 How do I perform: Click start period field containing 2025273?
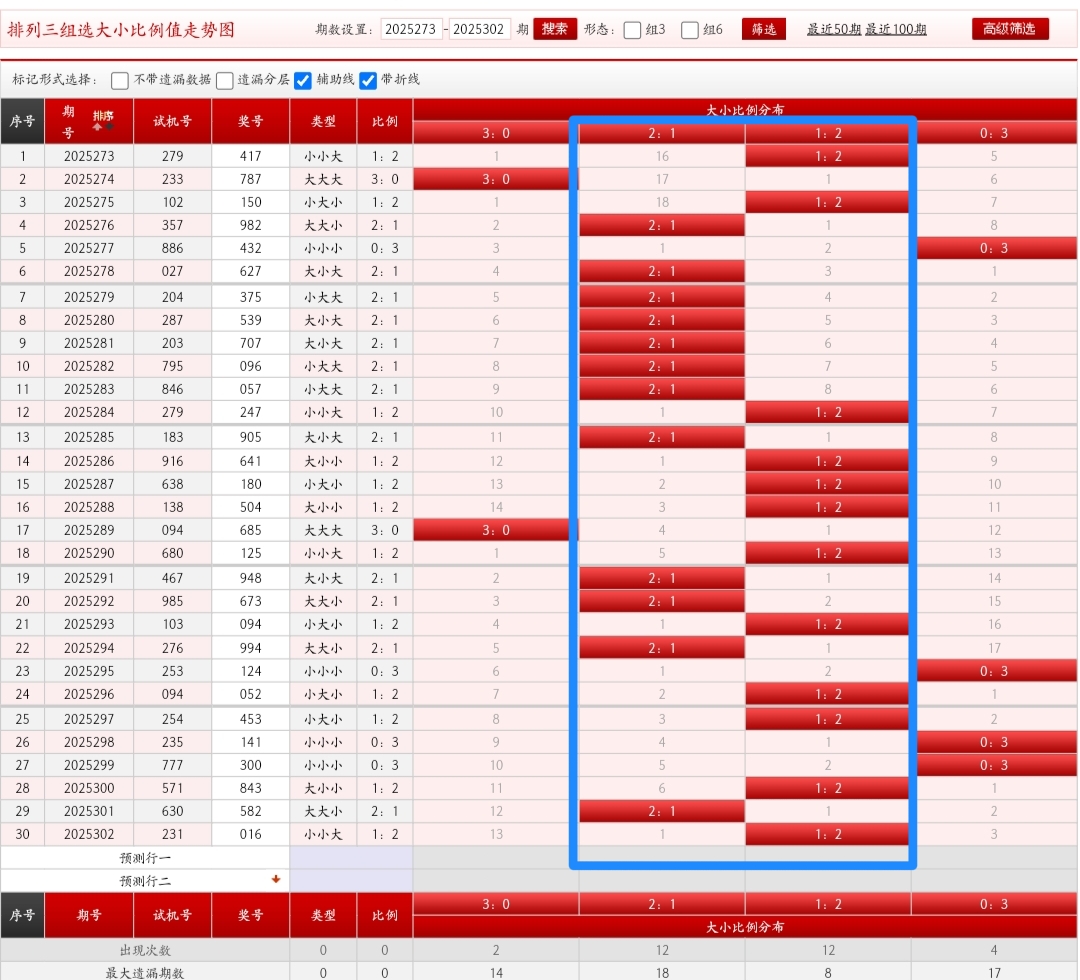coord(411,29)
